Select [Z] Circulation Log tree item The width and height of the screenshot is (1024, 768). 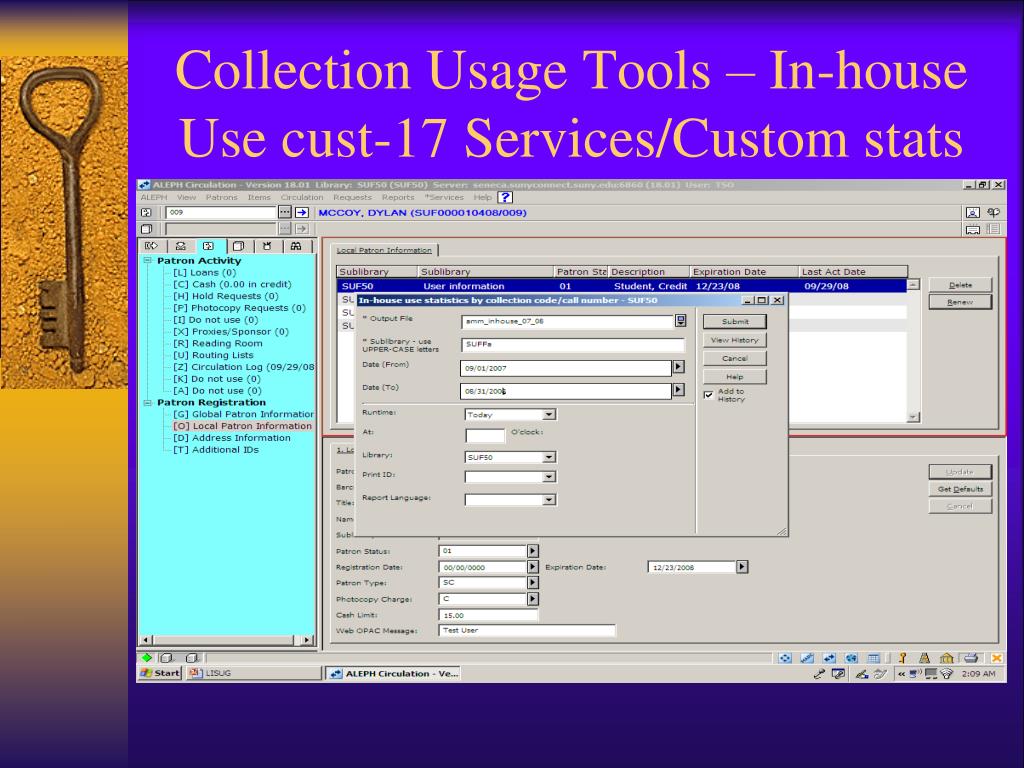pos(244,367)
